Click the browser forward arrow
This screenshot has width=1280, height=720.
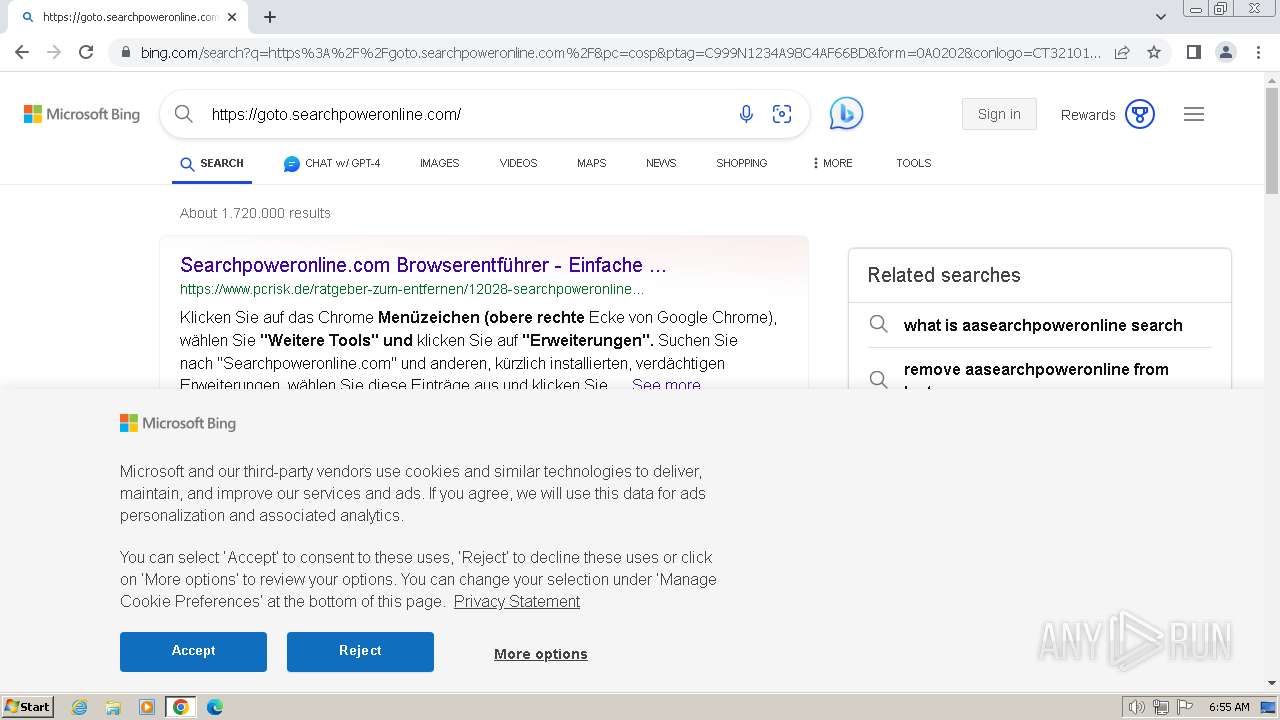click(54, 52)
